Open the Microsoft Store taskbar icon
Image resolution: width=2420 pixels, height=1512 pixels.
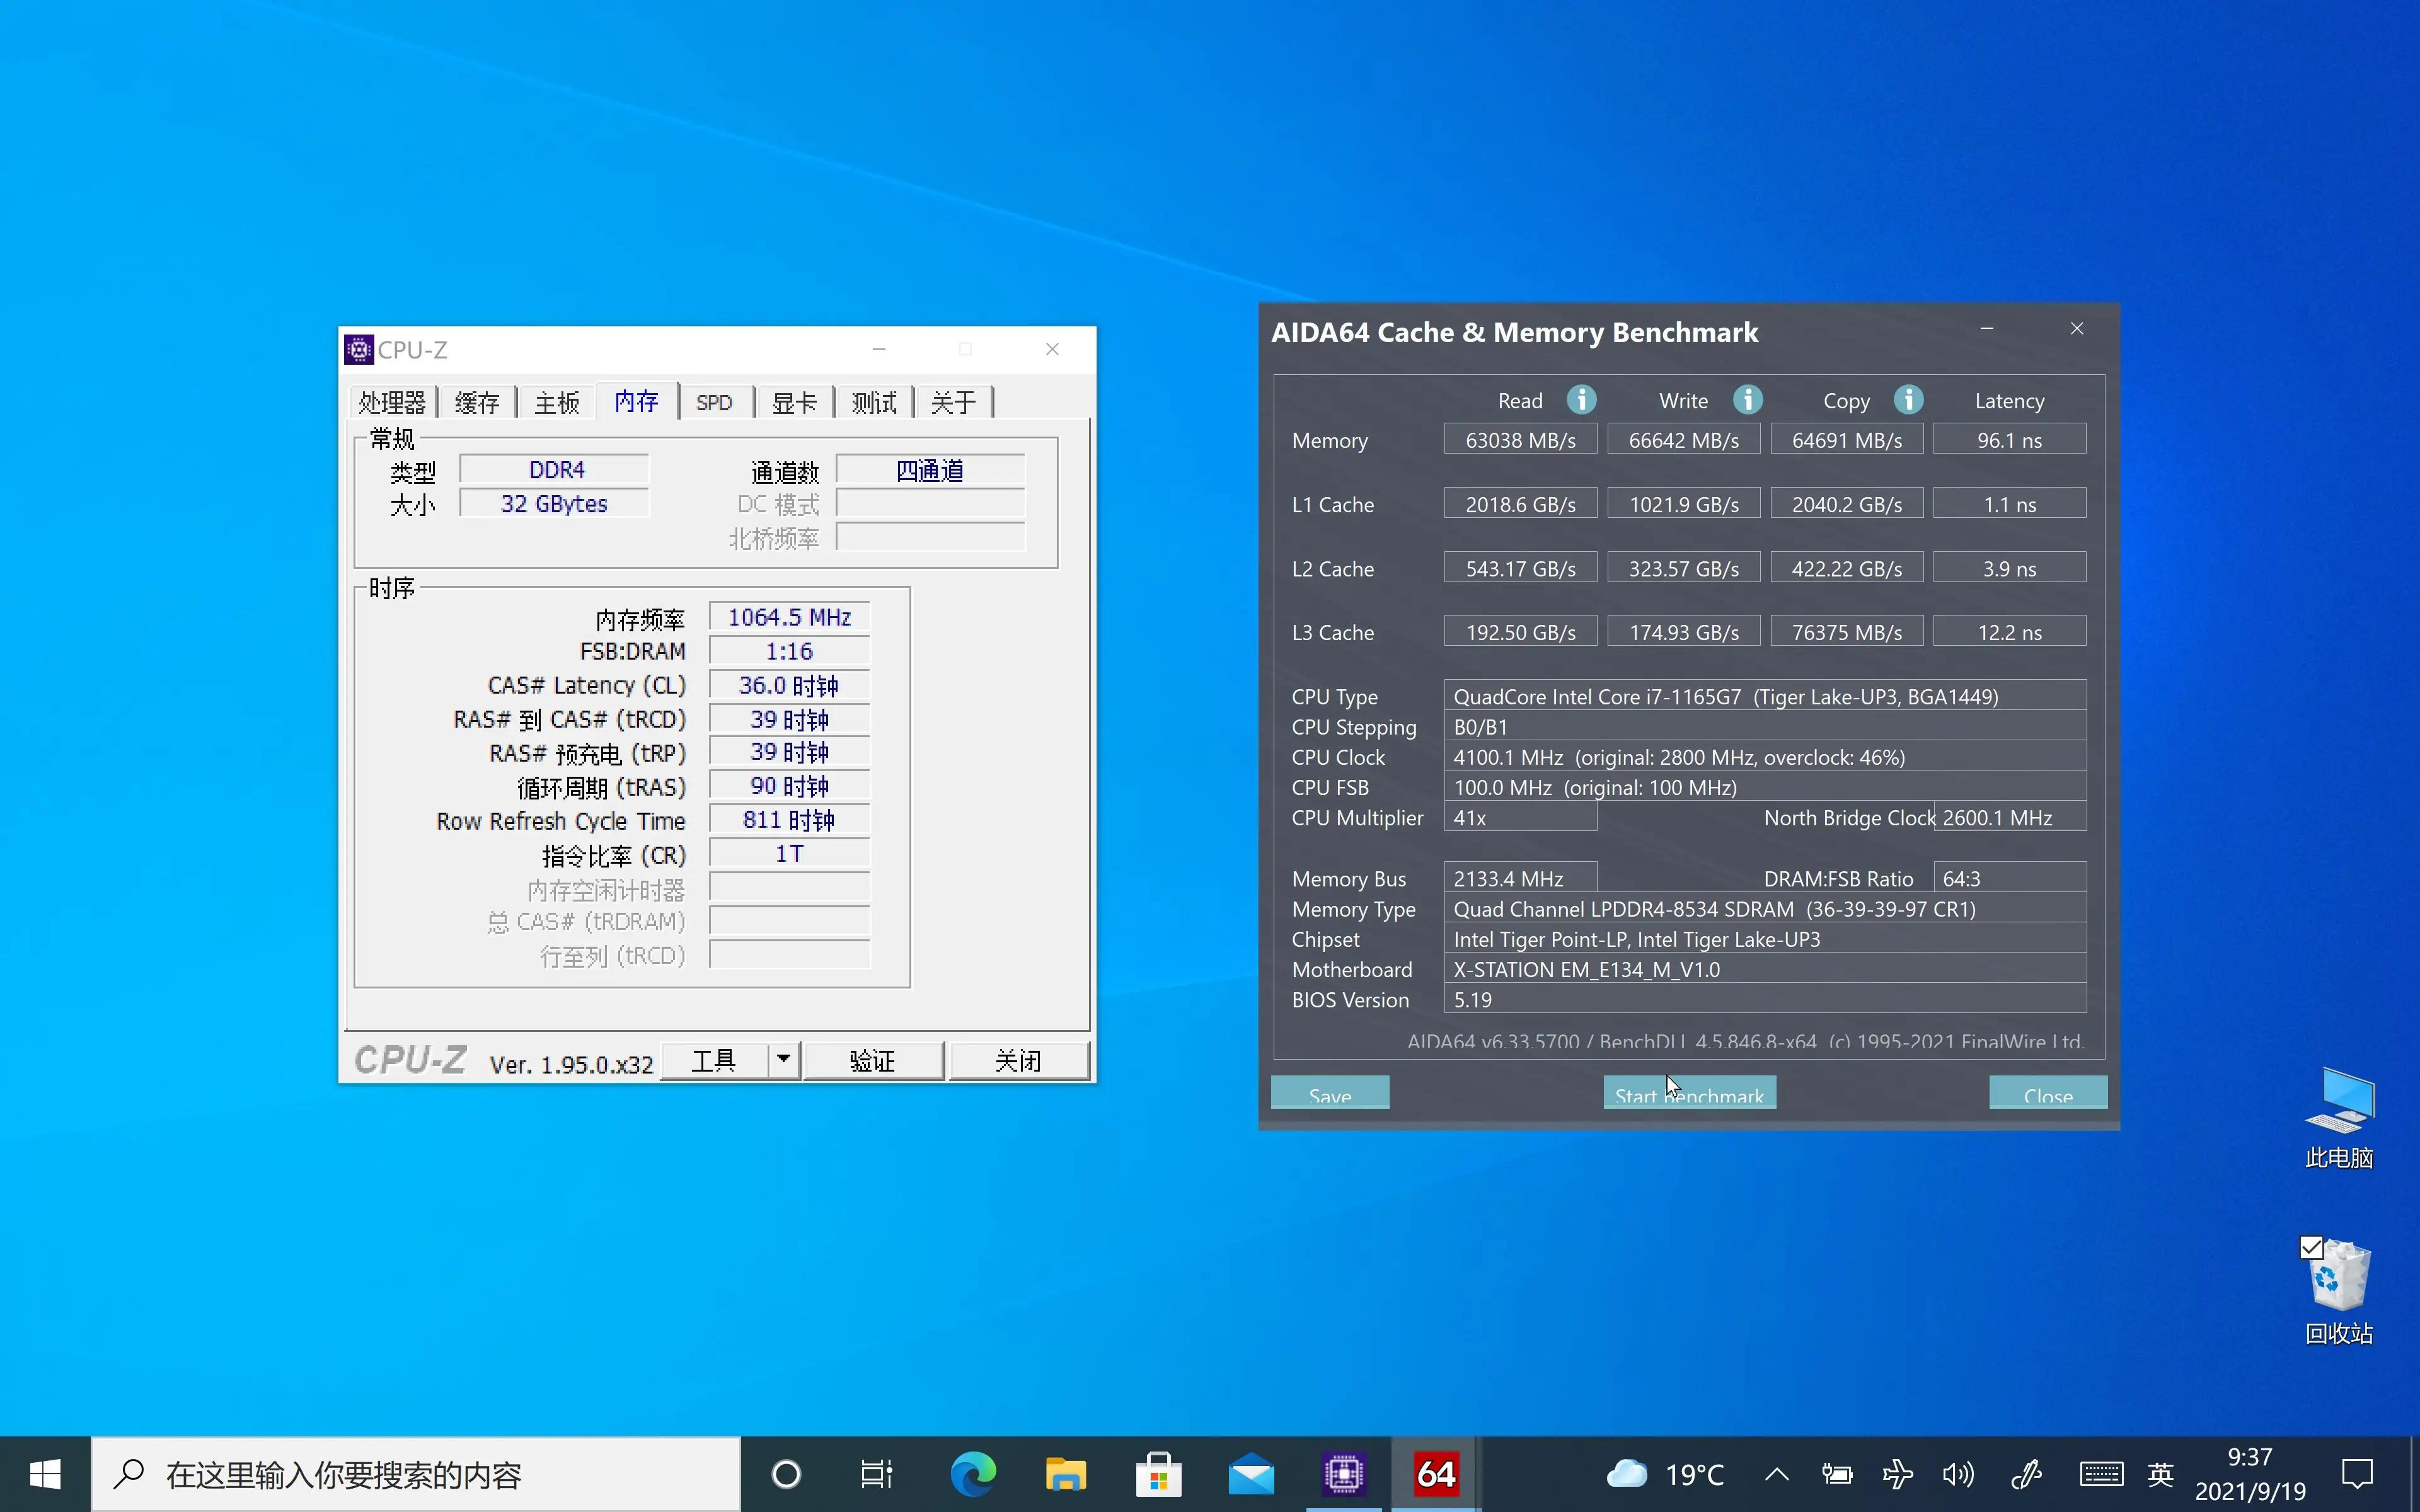[1158, 1474]
